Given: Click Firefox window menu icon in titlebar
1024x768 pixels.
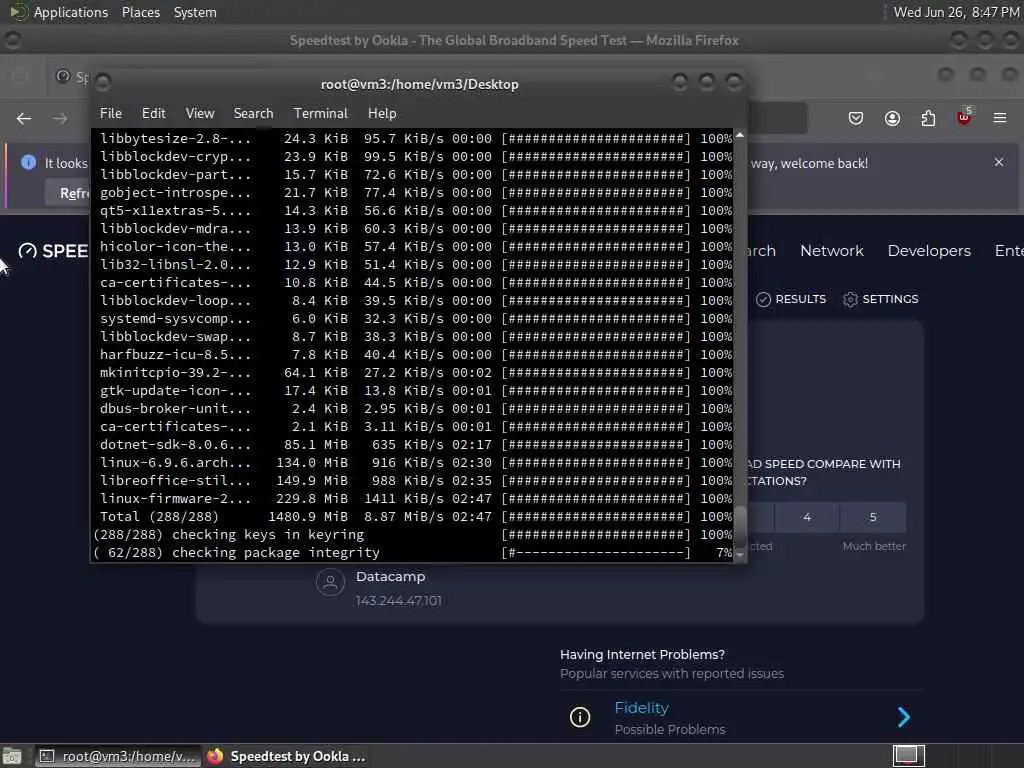Looking at the screenshot, I should click(12, 40).
